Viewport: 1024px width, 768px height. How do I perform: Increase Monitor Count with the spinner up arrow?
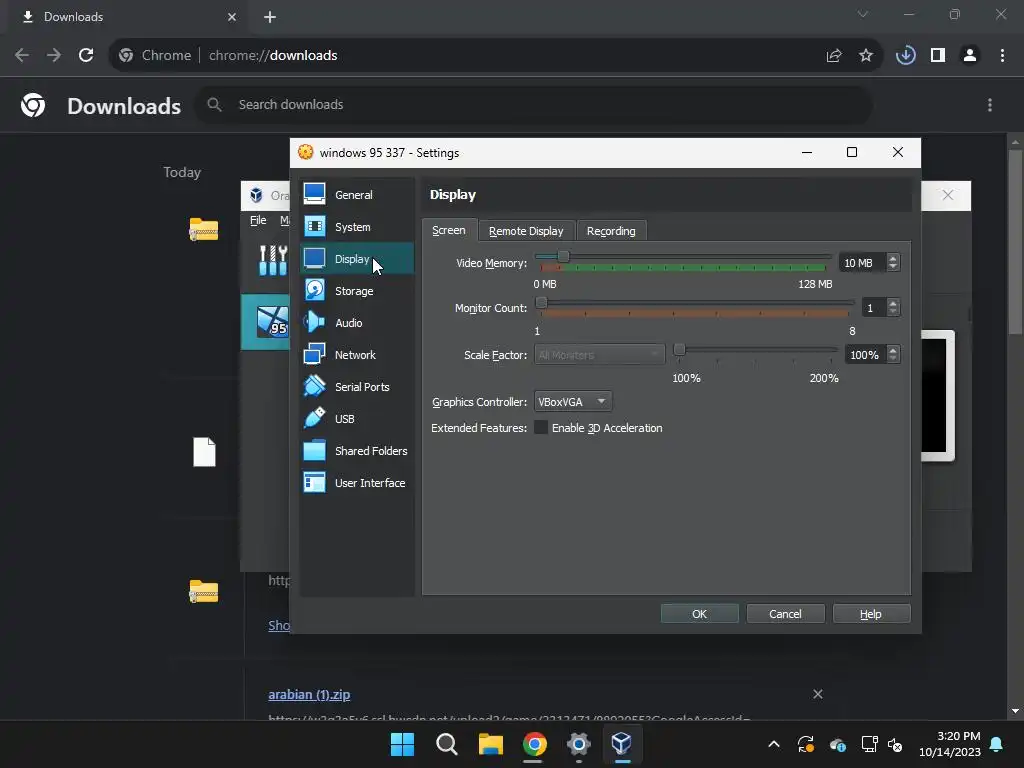point(893,303)
